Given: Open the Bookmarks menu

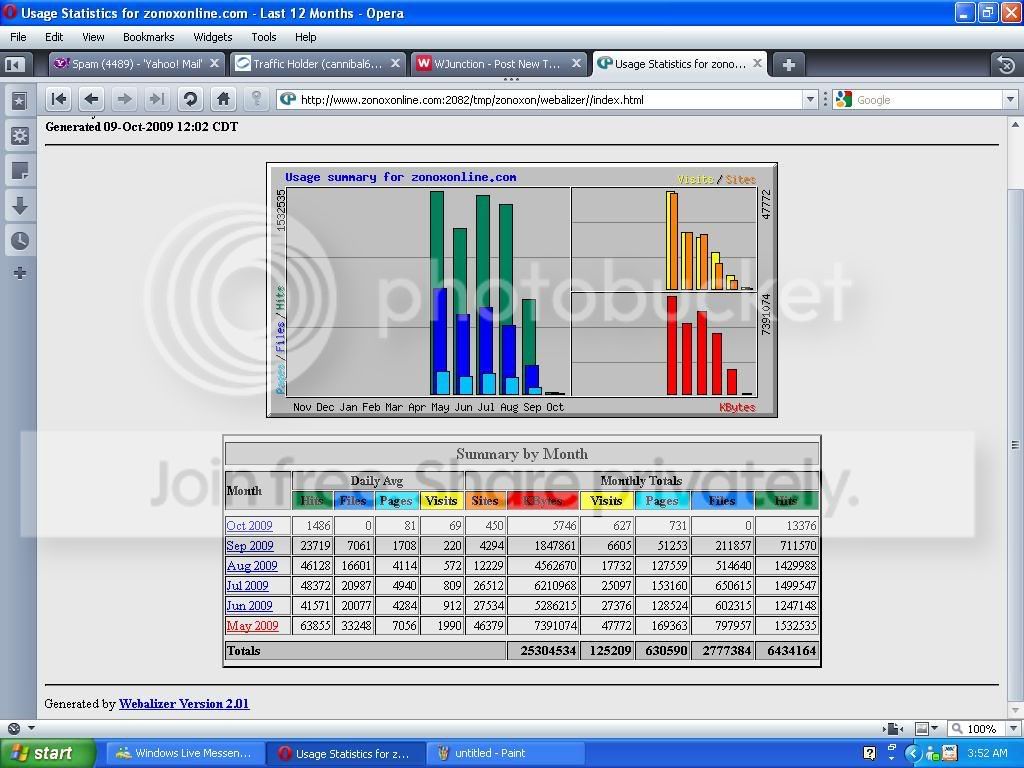Looking at the screenshot, I should coord(148,37).
